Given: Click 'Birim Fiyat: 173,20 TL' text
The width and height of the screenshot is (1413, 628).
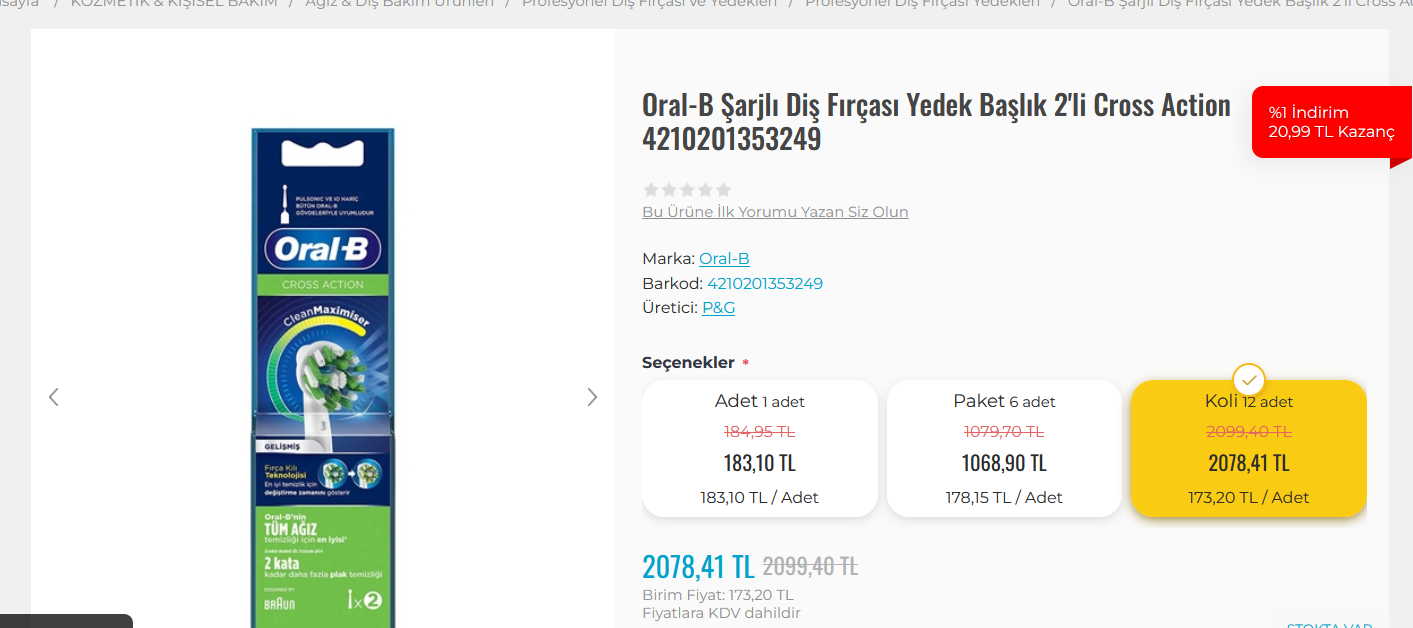Looking at the screenshot, I should [718, 595].
